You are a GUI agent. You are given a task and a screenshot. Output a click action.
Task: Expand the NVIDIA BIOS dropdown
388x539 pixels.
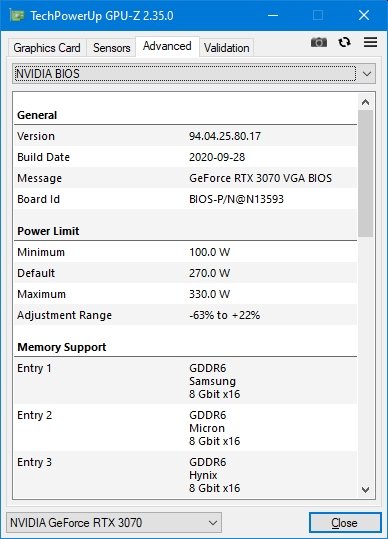[x=194, y=74]
